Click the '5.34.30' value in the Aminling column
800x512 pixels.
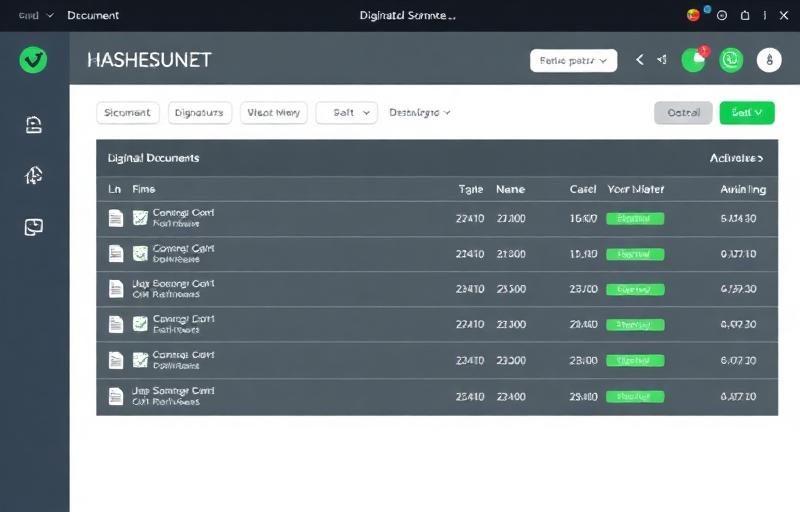point(738,218)
